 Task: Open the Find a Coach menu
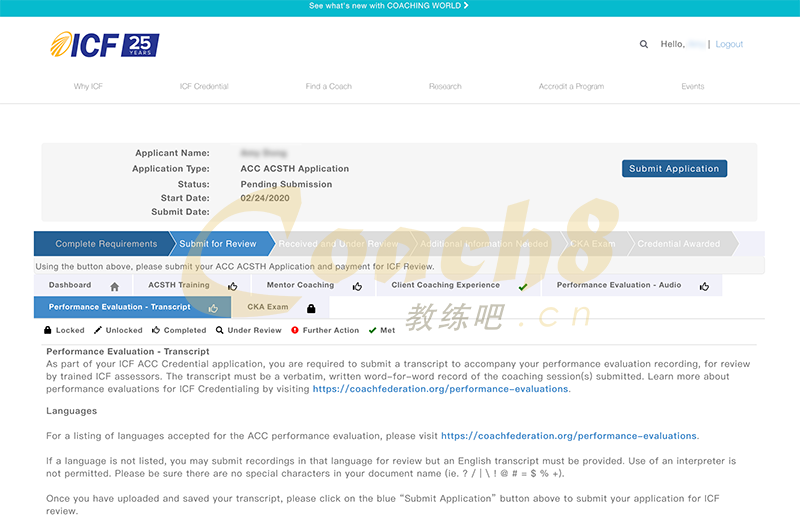pos(328,87)
